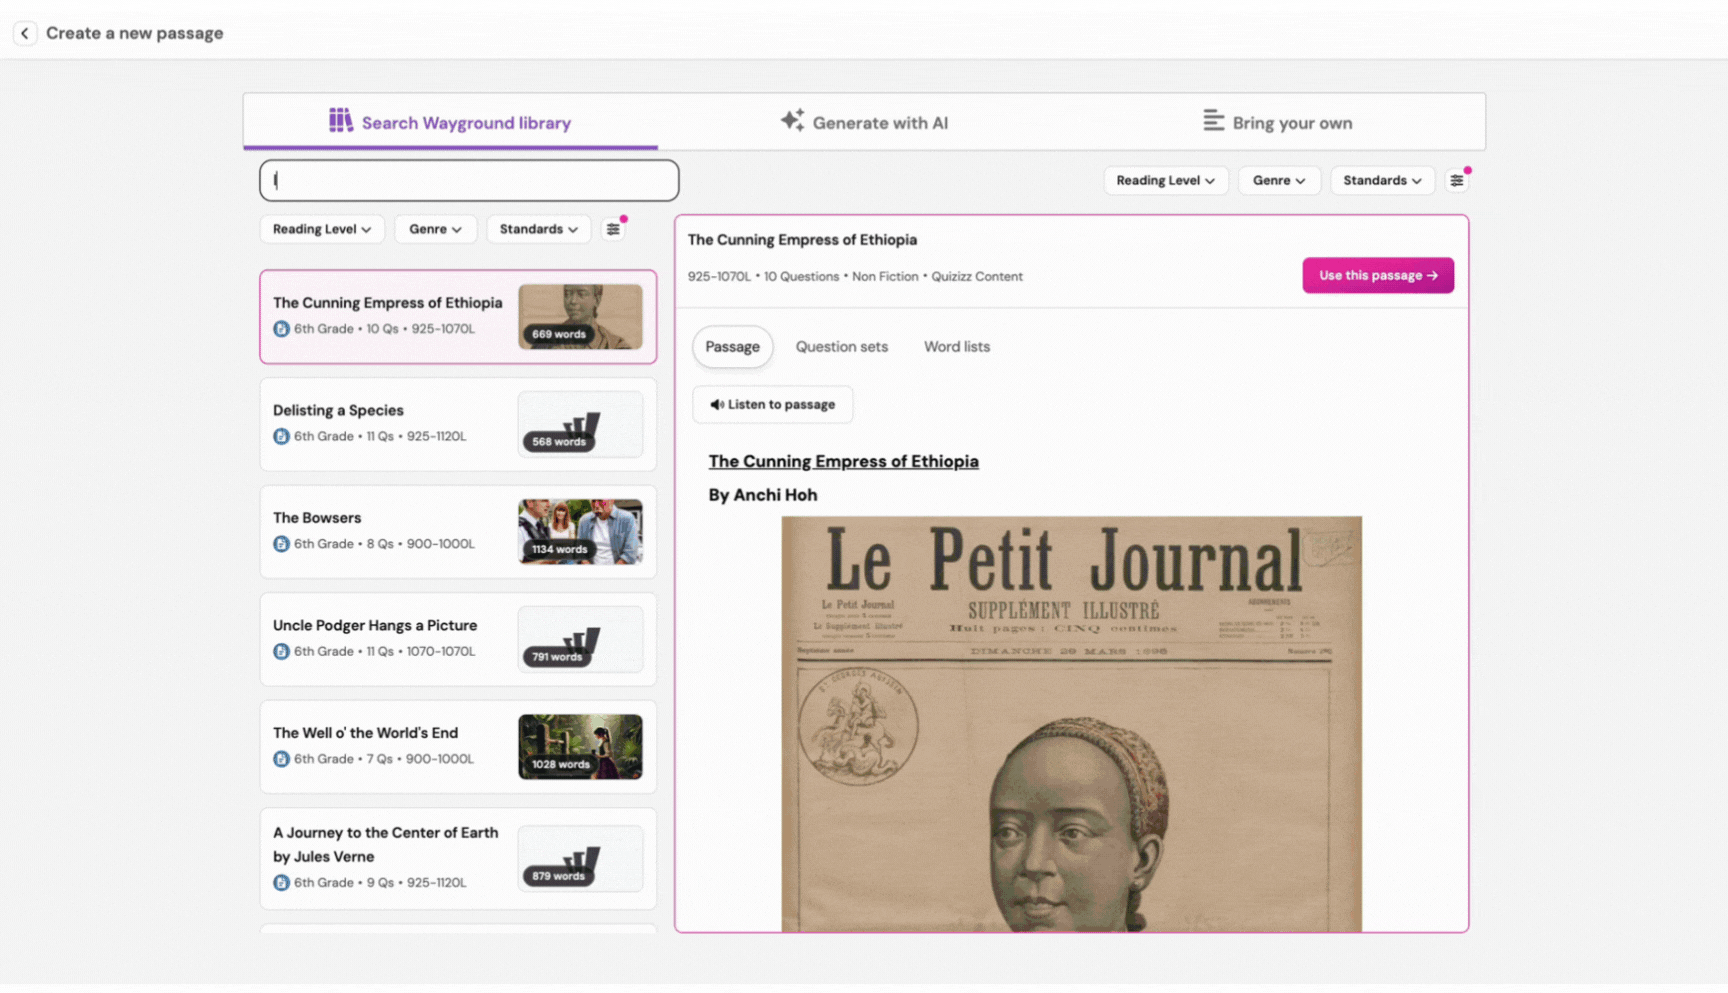Open The Cunning Empress of Ethiopia heading link

[x=843, y=461]
